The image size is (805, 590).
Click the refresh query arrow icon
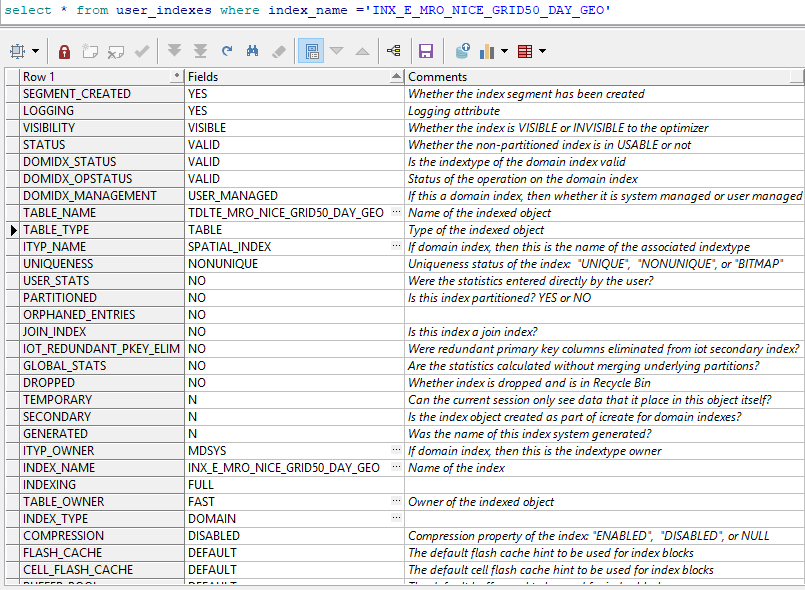coord(227,51)
